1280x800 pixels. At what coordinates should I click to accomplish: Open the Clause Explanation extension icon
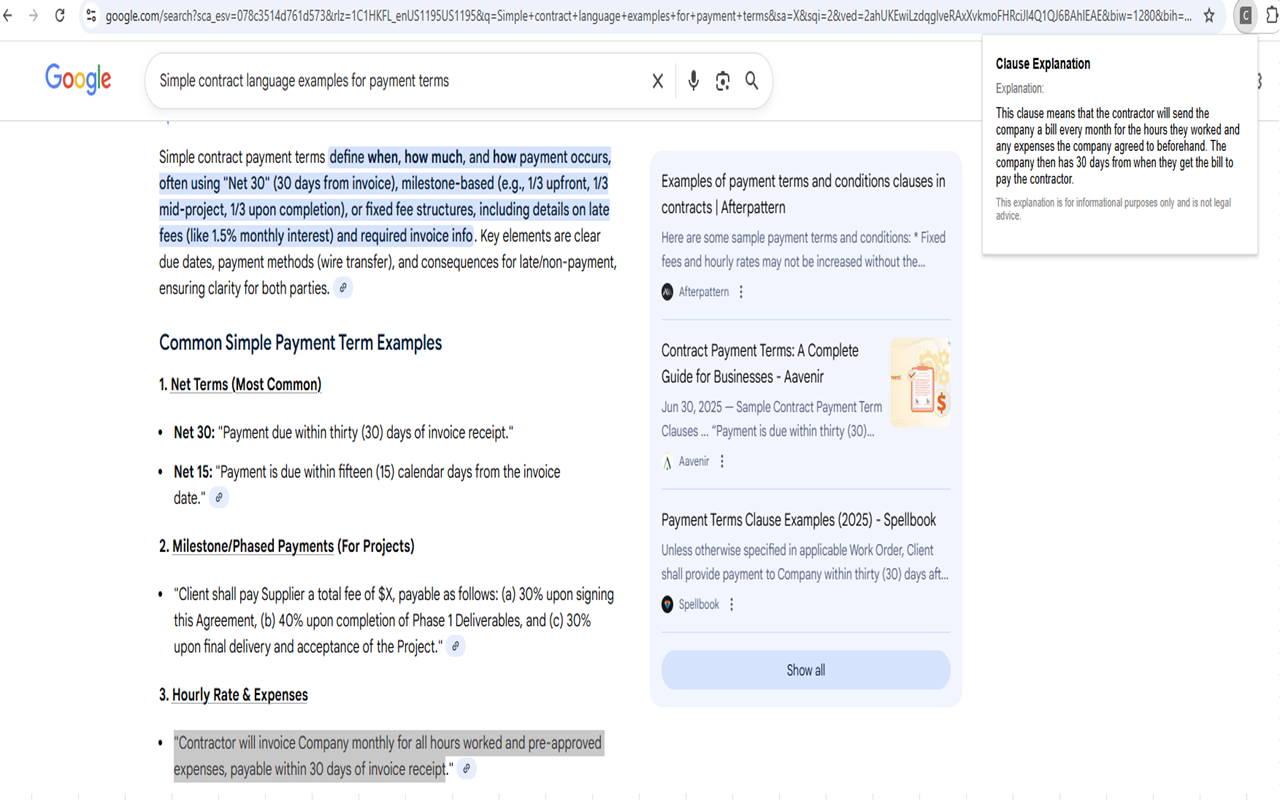1245,16
